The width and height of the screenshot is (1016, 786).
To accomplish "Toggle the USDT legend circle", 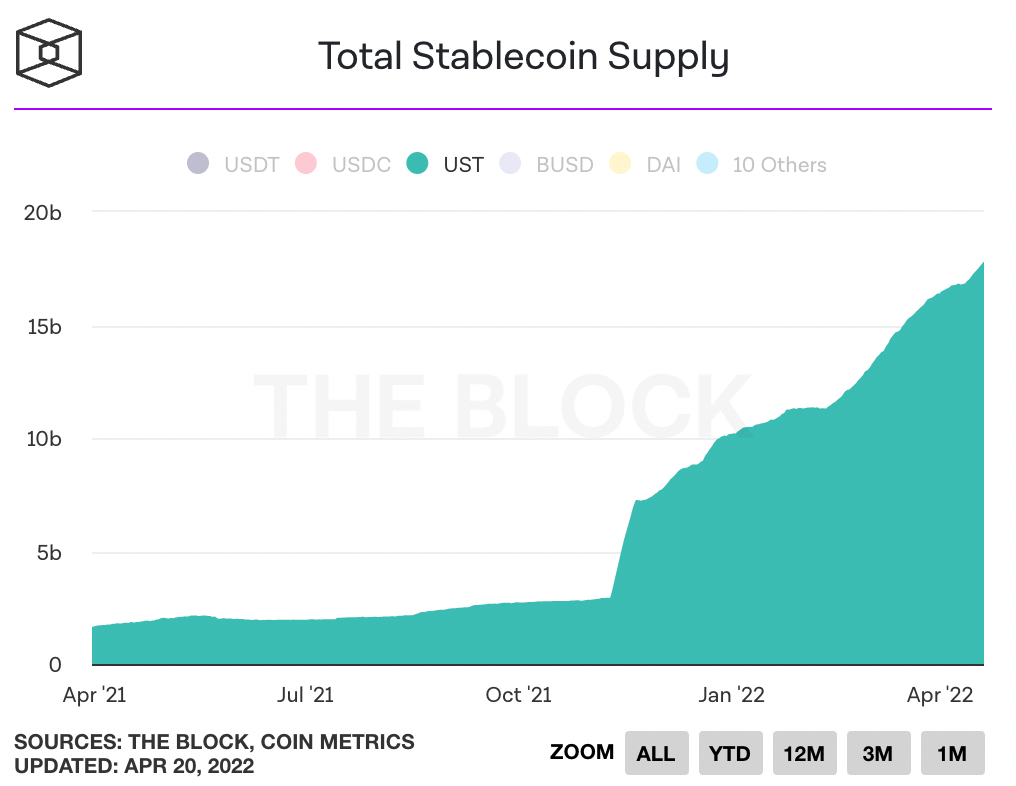I will (198, 164).
